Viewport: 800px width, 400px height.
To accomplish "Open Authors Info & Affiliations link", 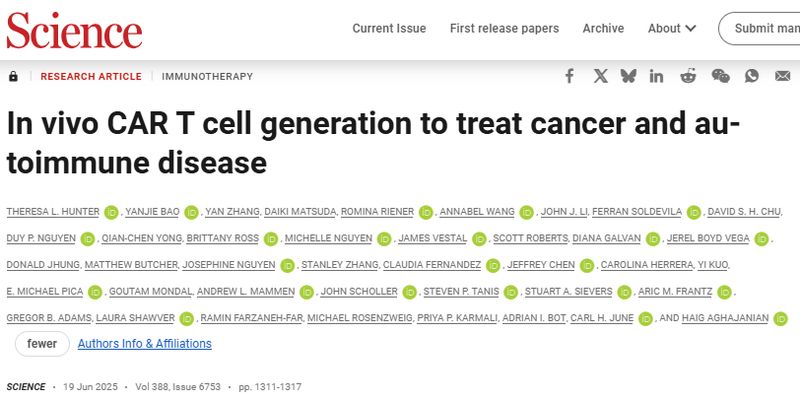I will pyautogui.click(x=145, y=344).
